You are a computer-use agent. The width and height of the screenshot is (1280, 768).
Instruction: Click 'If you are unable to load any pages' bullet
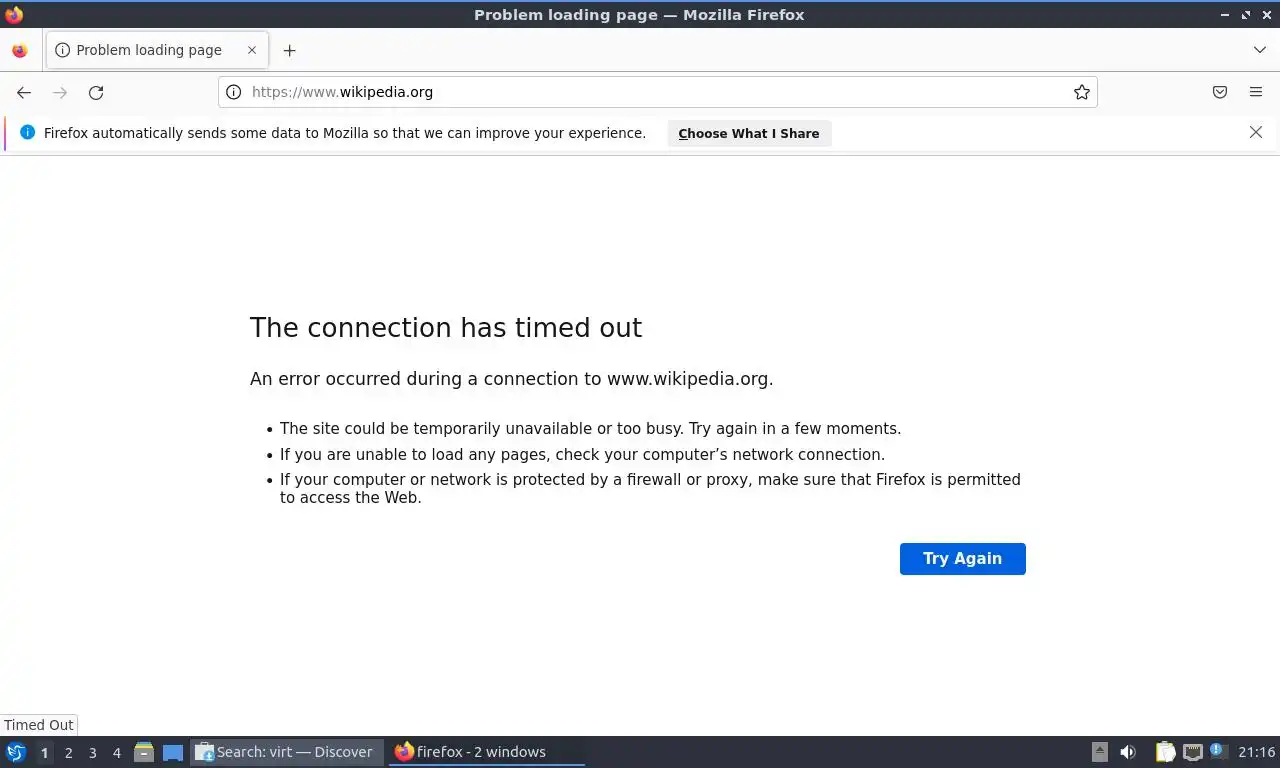[582, 454]
